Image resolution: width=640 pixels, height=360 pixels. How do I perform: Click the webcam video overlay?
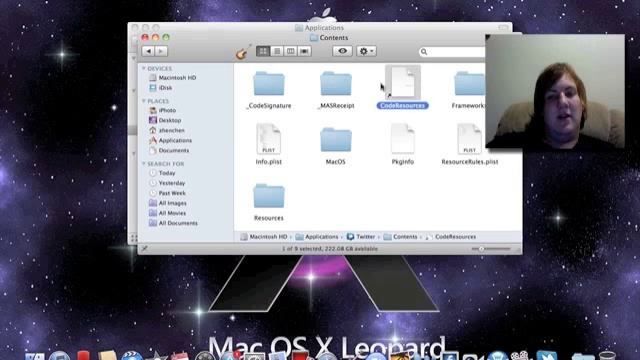[555, 91]
